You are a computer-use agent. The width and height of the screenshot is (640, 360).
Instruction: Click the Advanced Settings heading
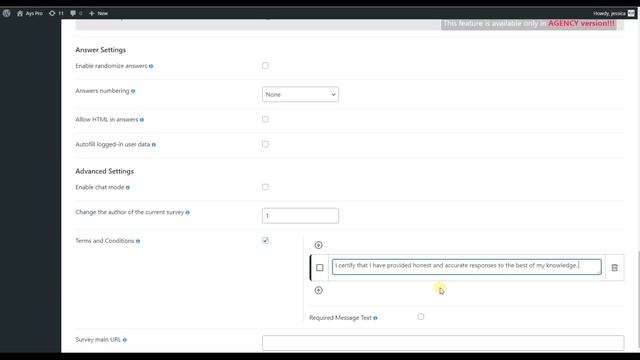pos(104,171)
